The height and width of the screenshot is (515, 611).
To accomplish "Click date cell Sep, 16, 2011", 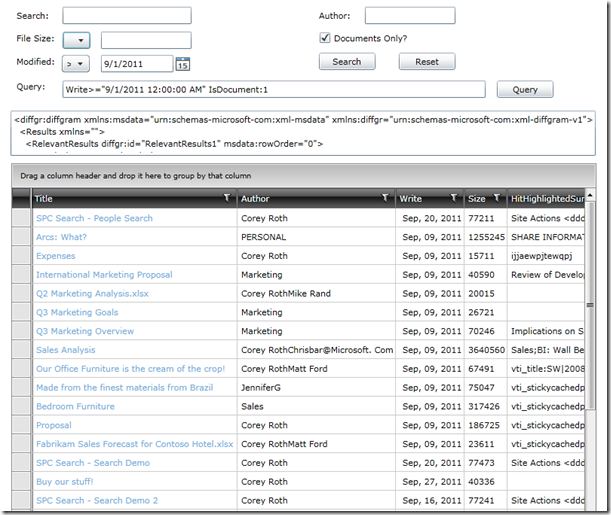I will pos(432,500).
